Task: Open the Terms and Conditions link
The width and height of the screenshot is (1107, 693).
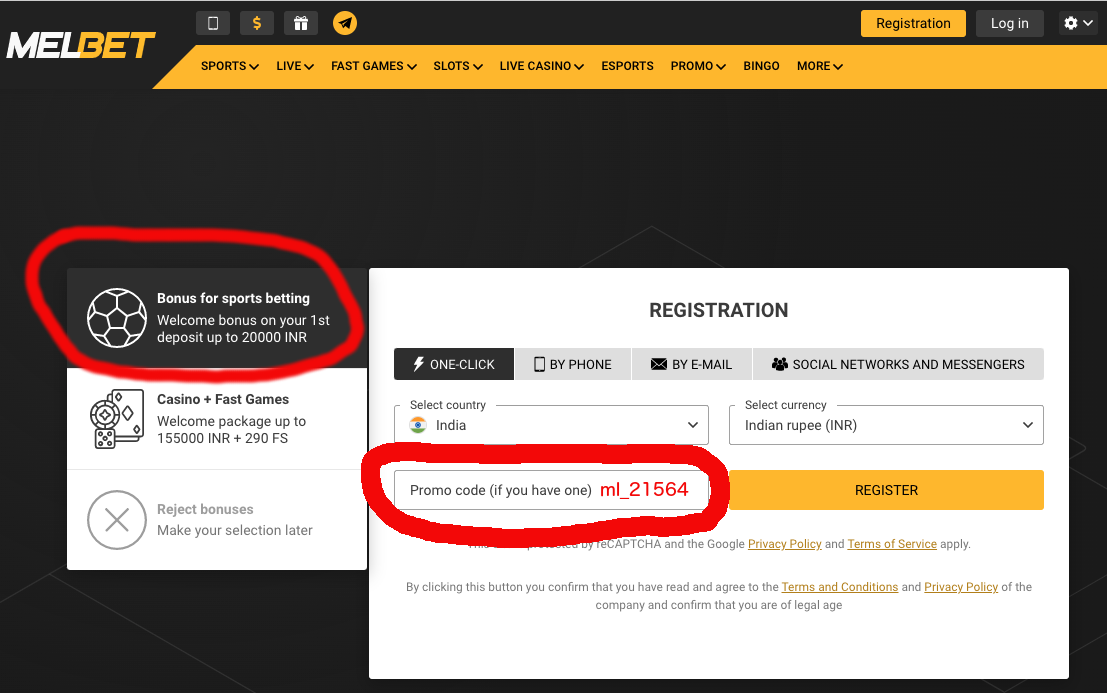Action: [x=839, y=587]
